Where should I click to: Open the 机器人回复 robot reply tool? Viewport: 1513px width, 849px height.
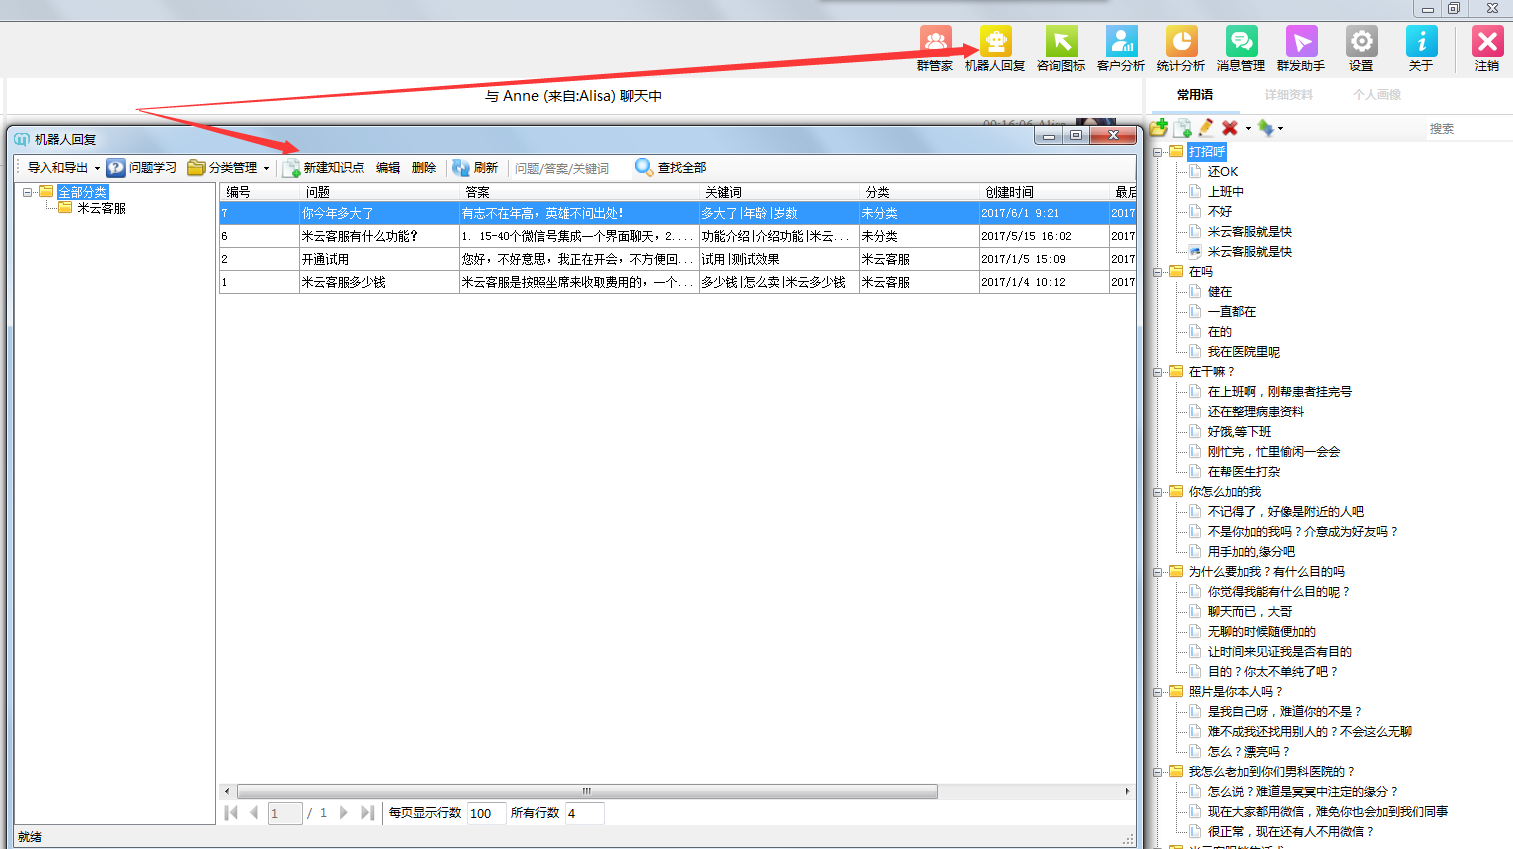995,48
